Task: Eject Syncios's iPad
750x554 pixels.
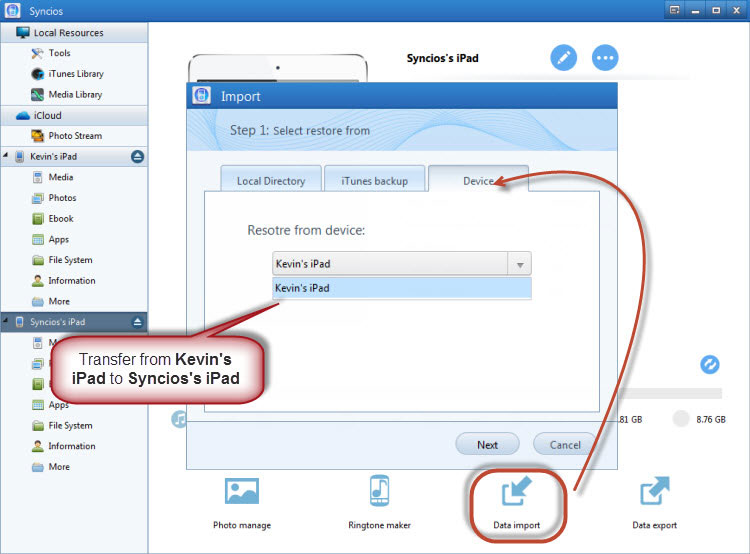Action: tap(137, 322)
